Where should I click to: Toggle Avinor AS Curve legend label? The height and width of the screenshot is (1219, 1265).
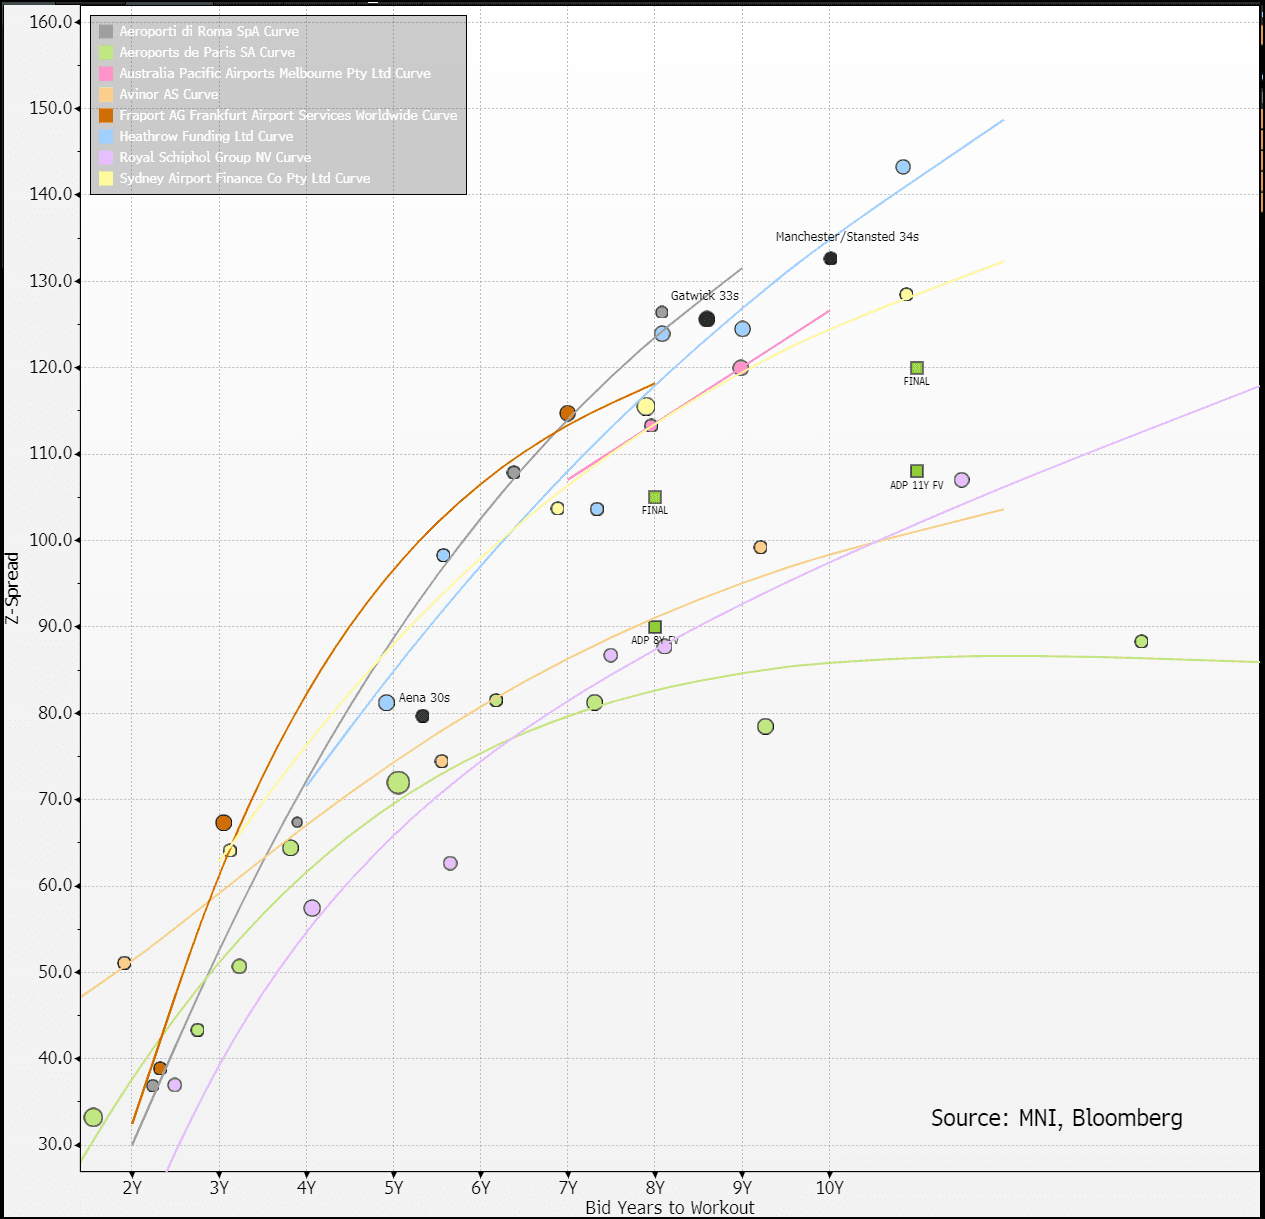[x=168, y=95]
